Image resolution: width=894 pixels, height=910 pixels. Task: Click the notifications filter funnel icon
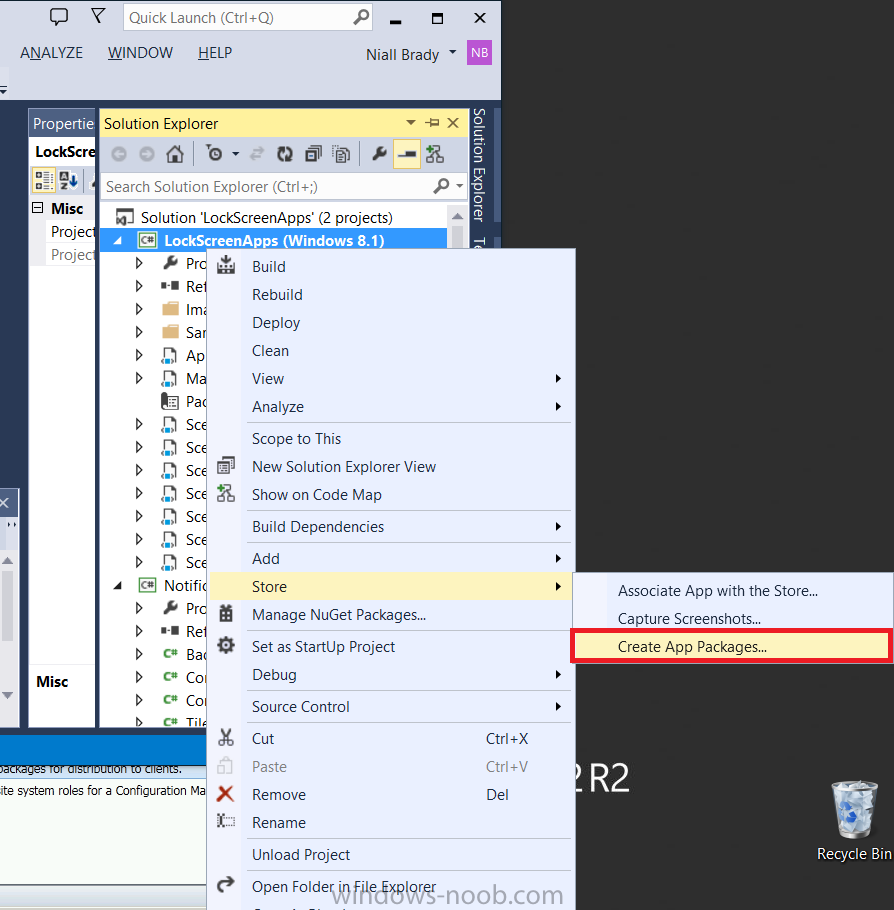[98, 16]
